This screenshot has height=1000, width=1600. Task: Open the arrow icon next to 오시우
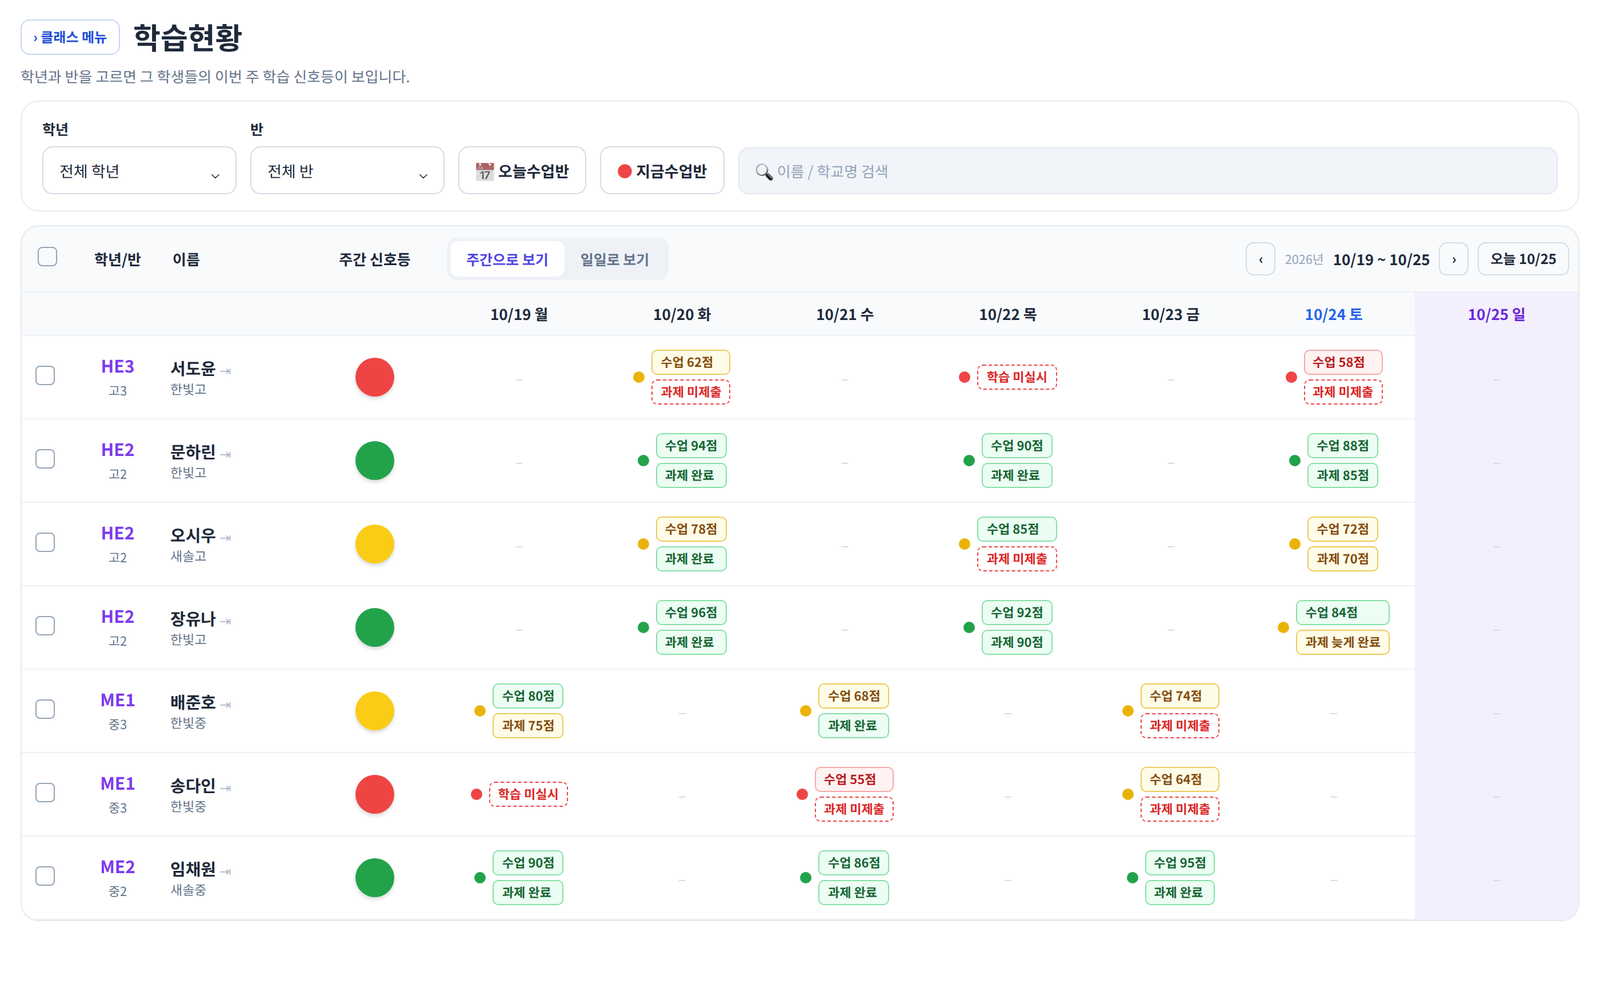pyautogui.click(x=226, y=538)
